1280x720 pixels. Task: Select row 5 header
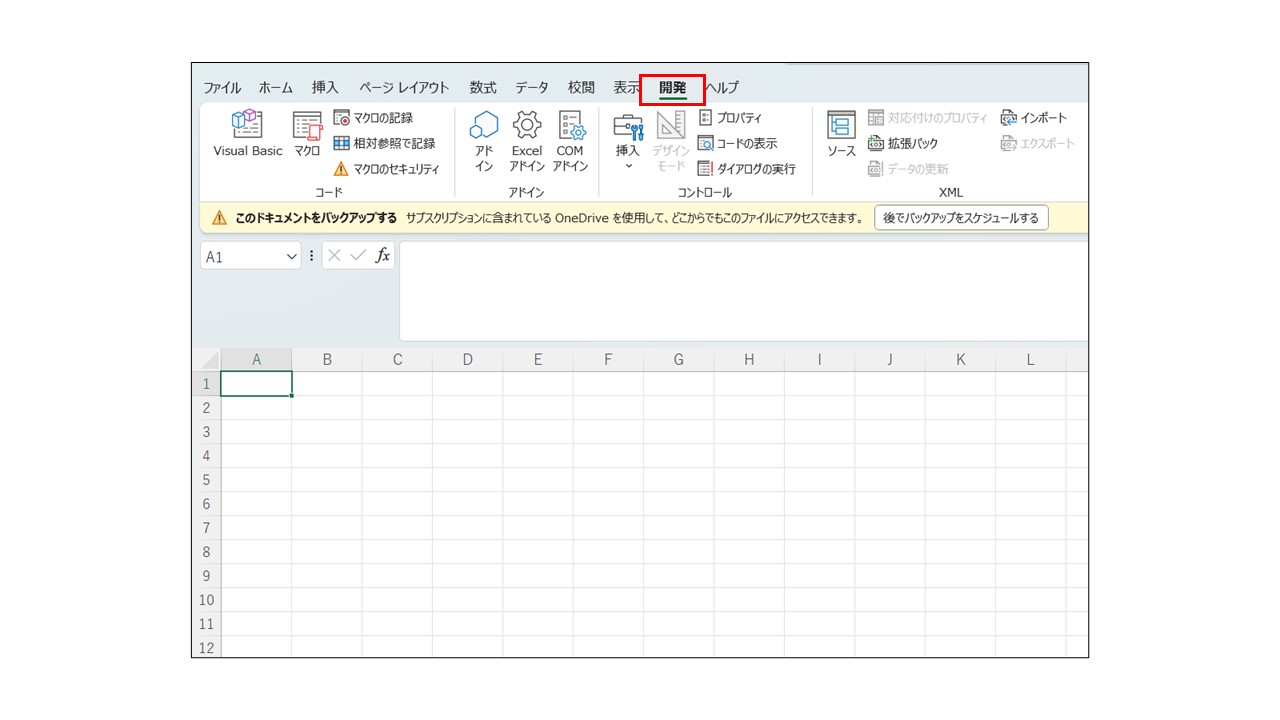pyautogui.click(x=207, y=480)
